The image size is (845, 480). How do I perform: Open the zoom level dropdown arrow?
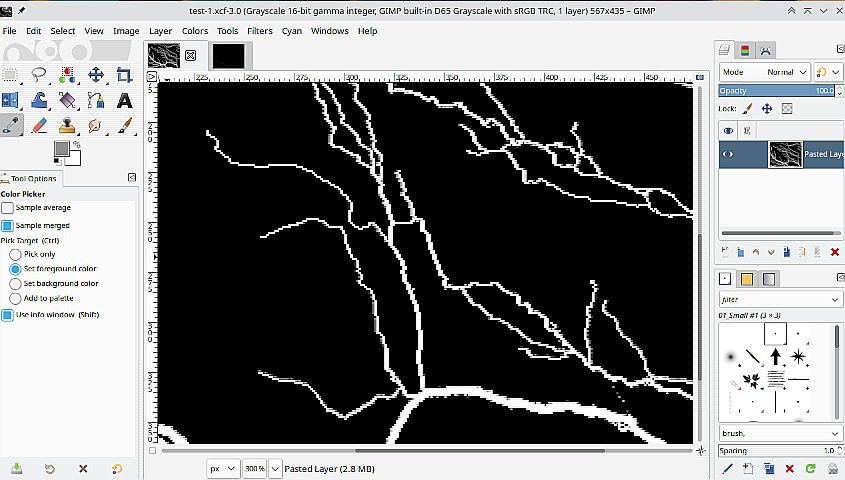click(x=275, y=469)
